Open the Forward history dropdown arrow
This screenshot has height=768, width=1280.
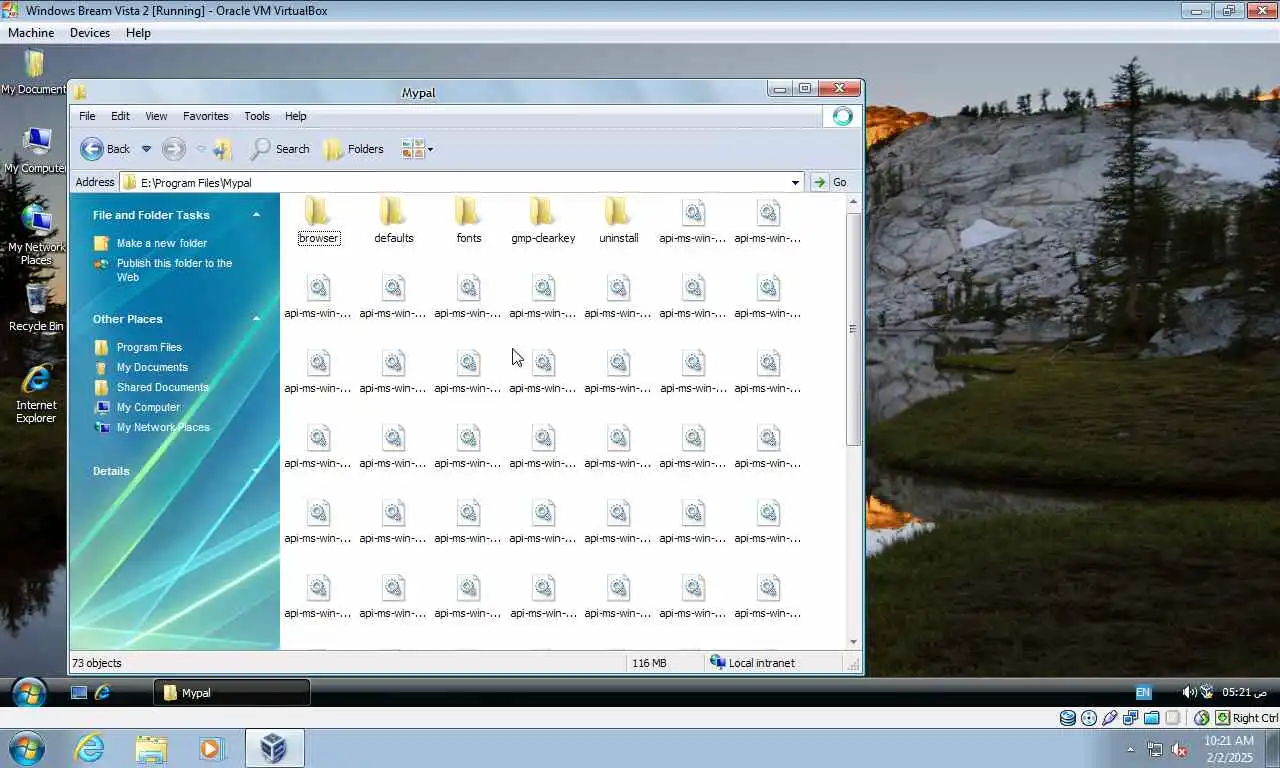click(x=201, y=149)
